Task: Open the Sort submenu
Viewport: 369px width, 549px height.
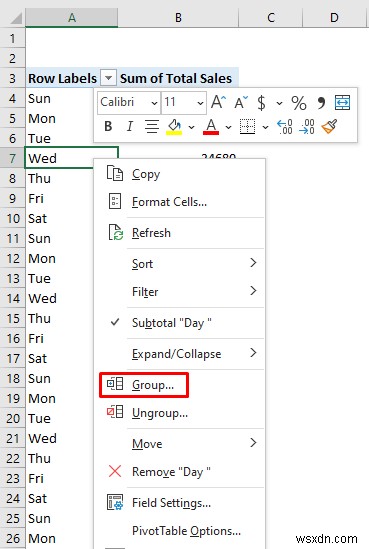Action: pyautogui.click(x=179, y=264)
